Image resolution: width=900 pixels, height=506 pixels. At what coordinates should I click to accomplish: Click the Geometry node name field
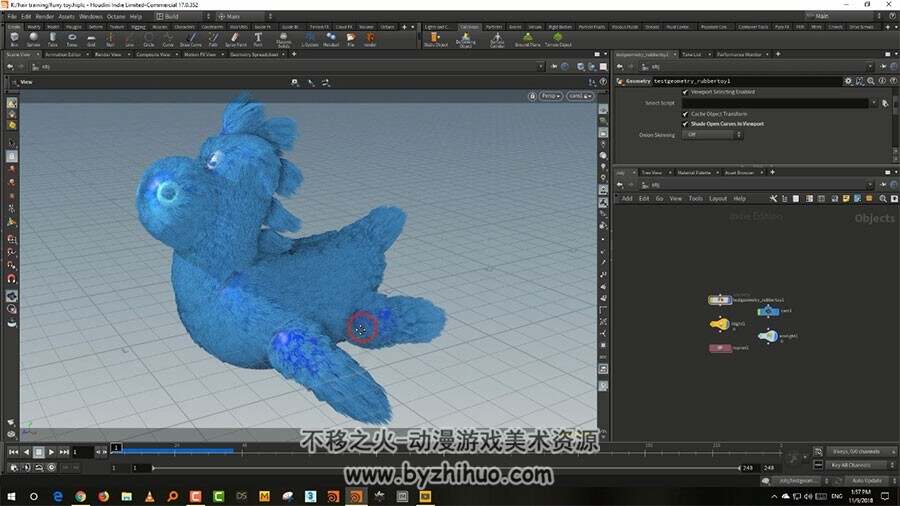tap(747, 81)
